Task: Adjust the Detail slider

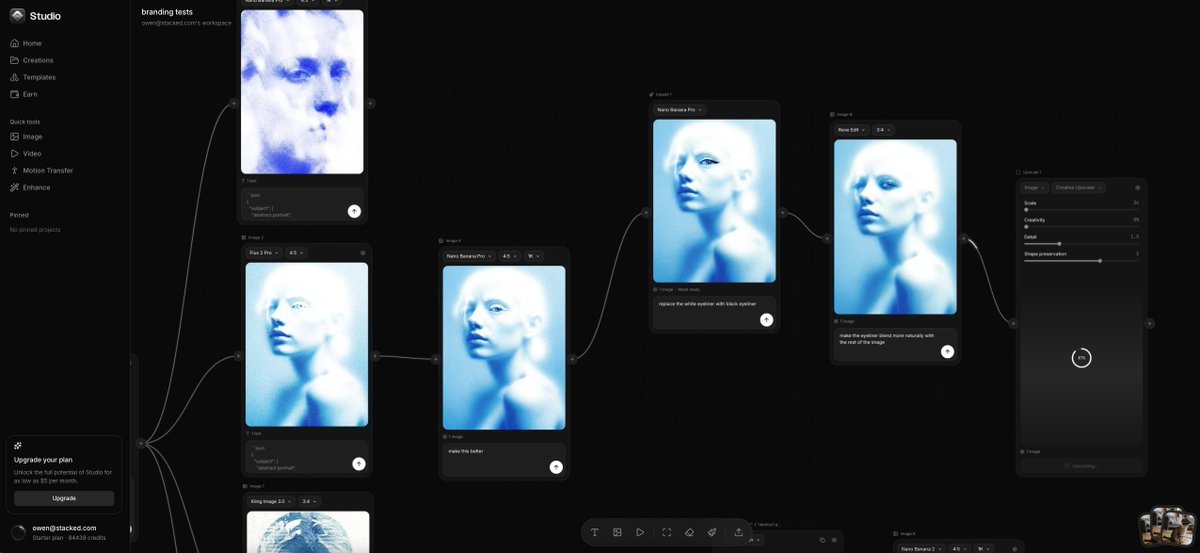Action: (x=1082, y=244)
